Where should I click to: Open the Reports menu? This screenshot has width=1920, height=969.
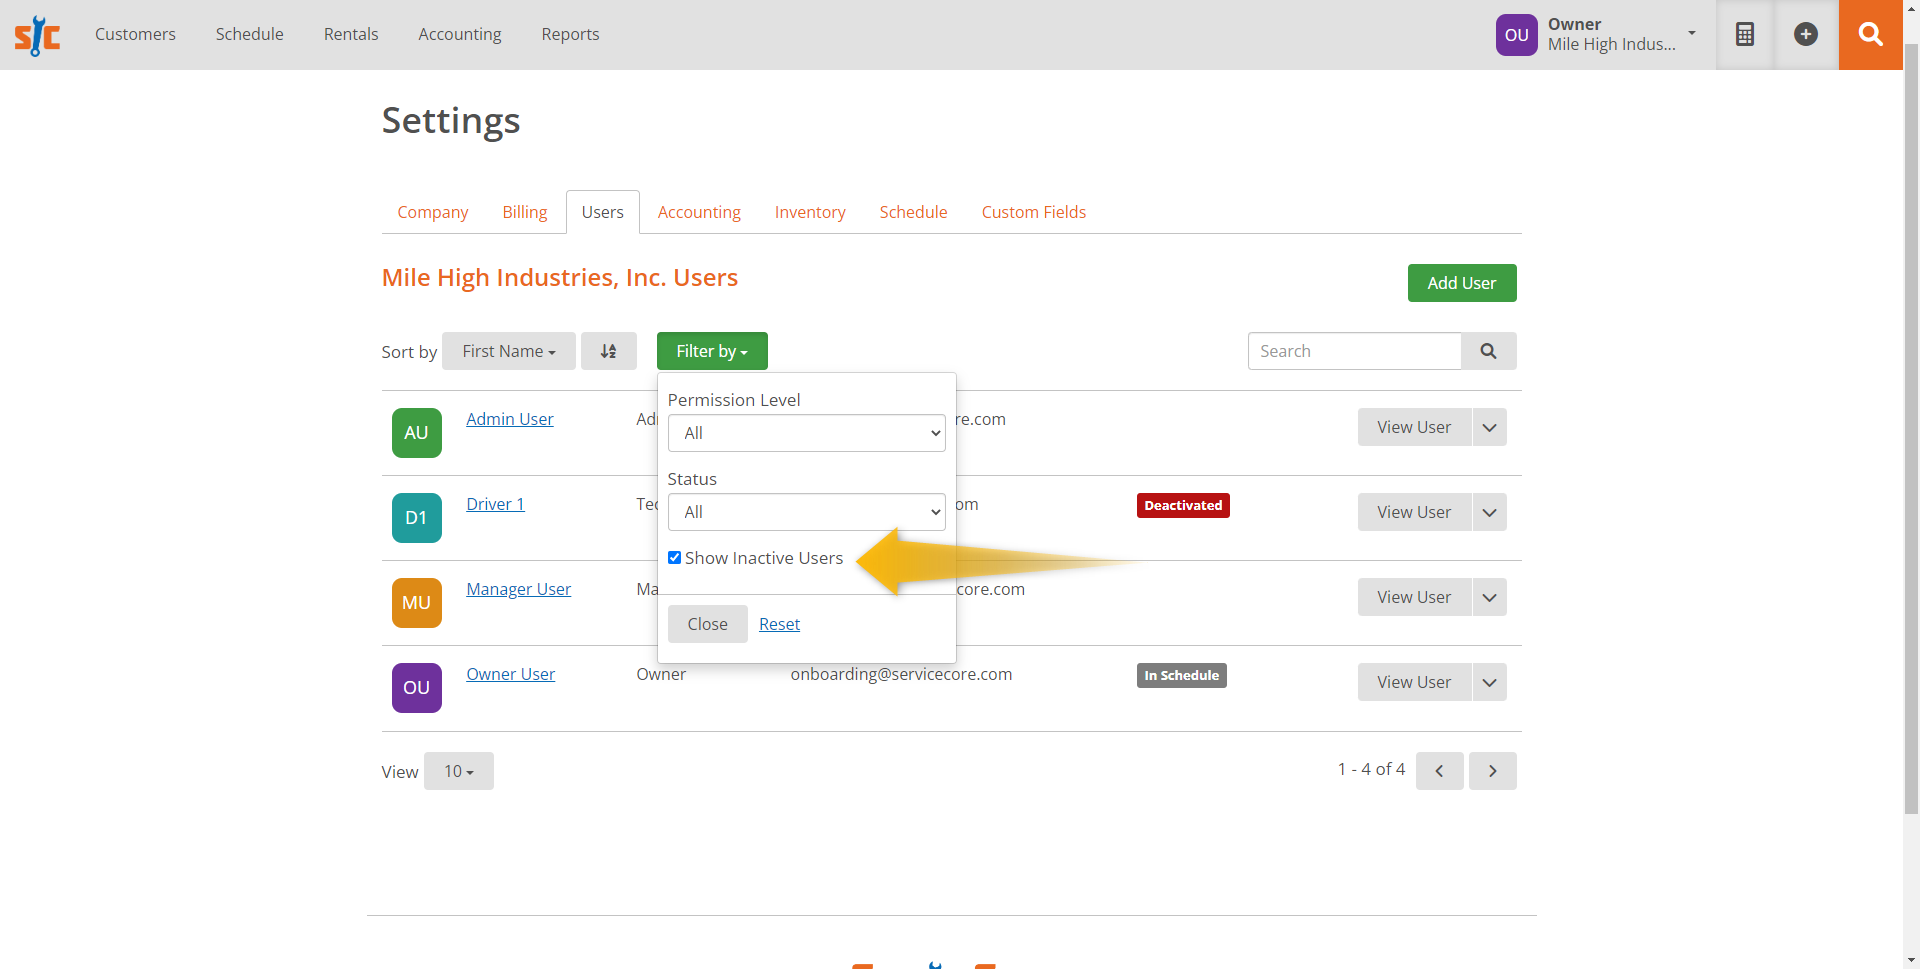[570, 34]
